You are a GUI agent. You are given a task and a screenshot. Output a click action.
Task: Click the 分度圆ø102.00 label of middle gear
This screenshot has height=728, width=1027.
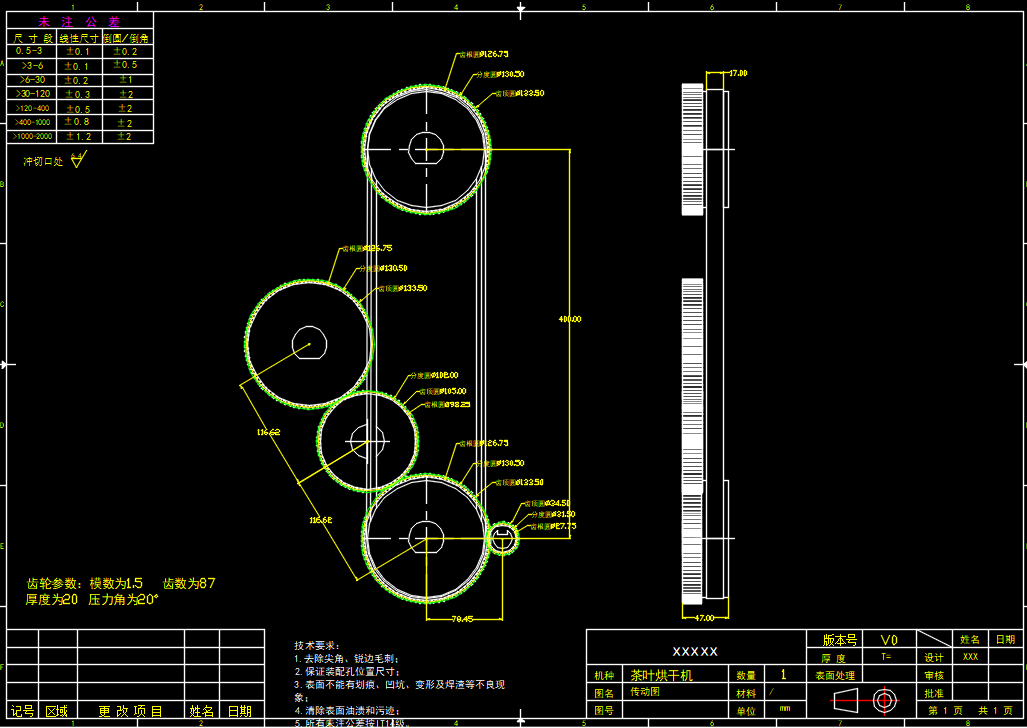click(x=434, y=375)
